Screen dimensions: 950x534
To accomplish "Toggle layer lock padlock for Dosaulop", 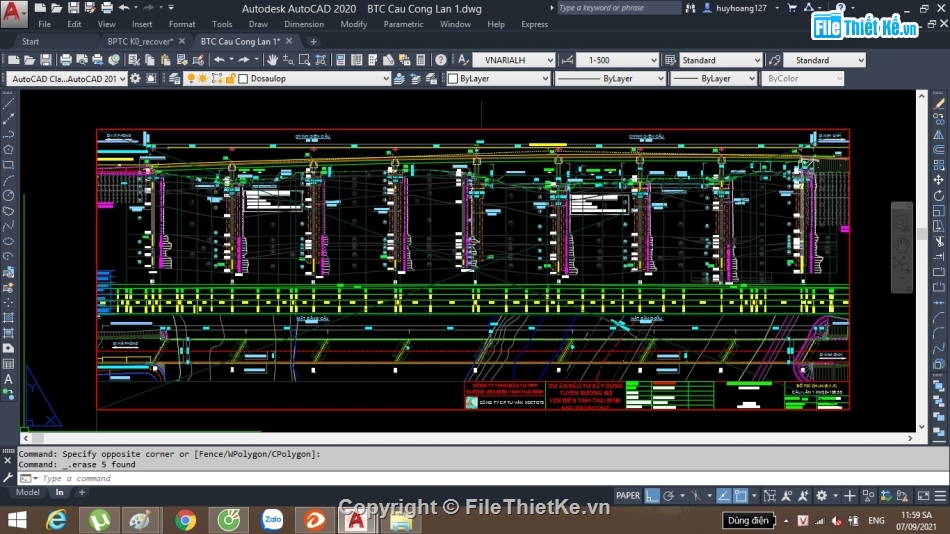I will click(230, 79).
